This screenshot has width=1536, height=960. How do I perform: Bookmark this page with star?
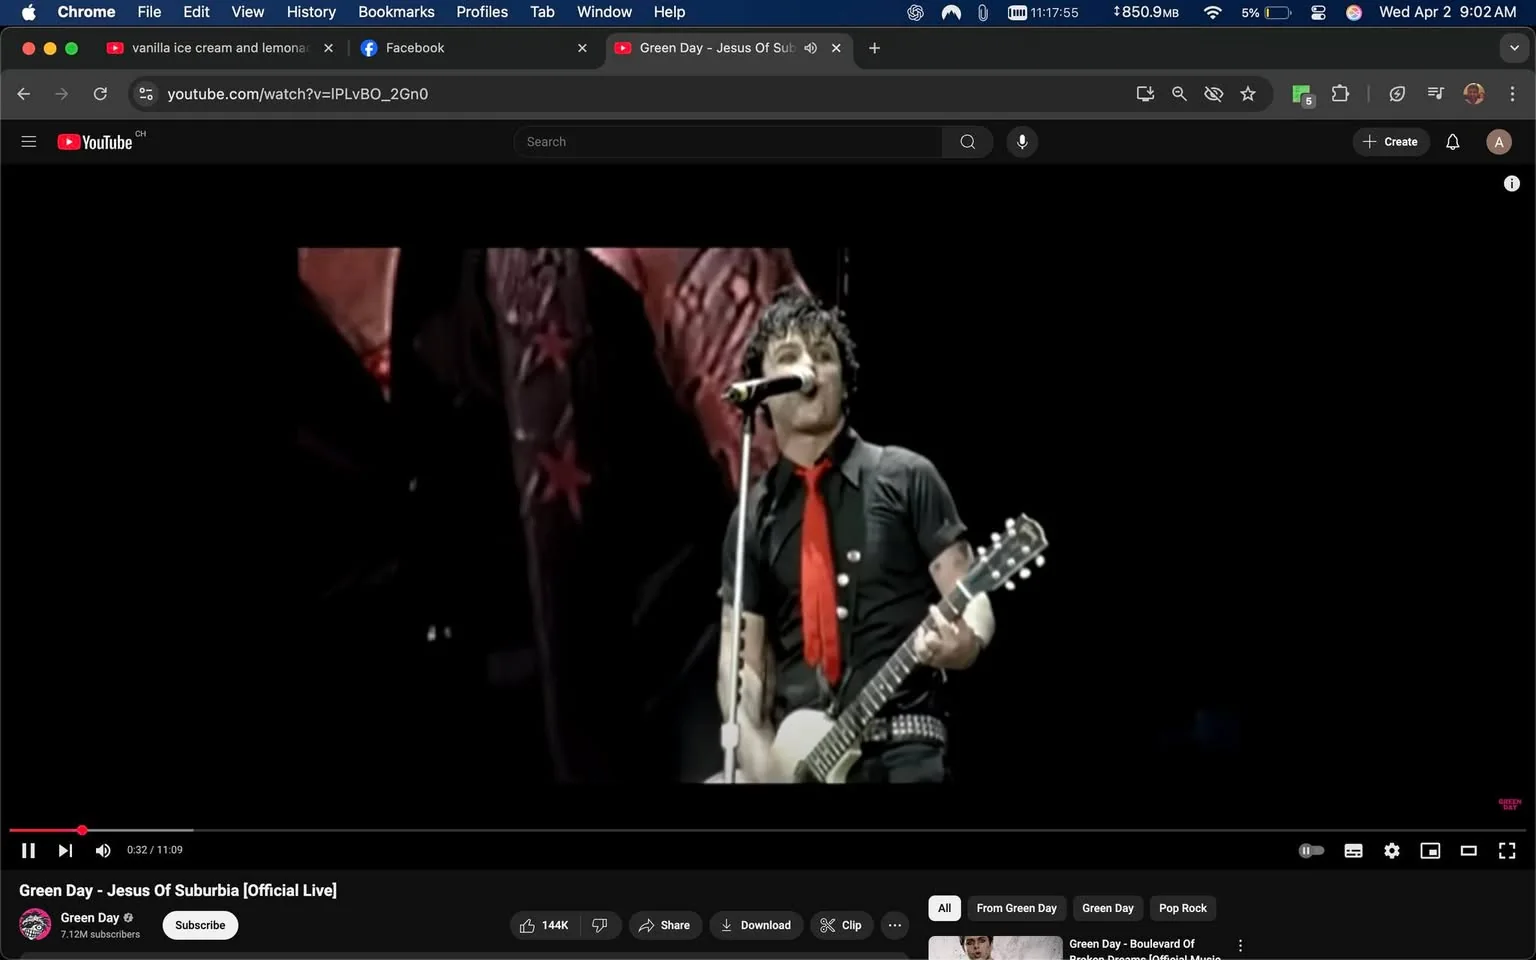pos(1248,94)
